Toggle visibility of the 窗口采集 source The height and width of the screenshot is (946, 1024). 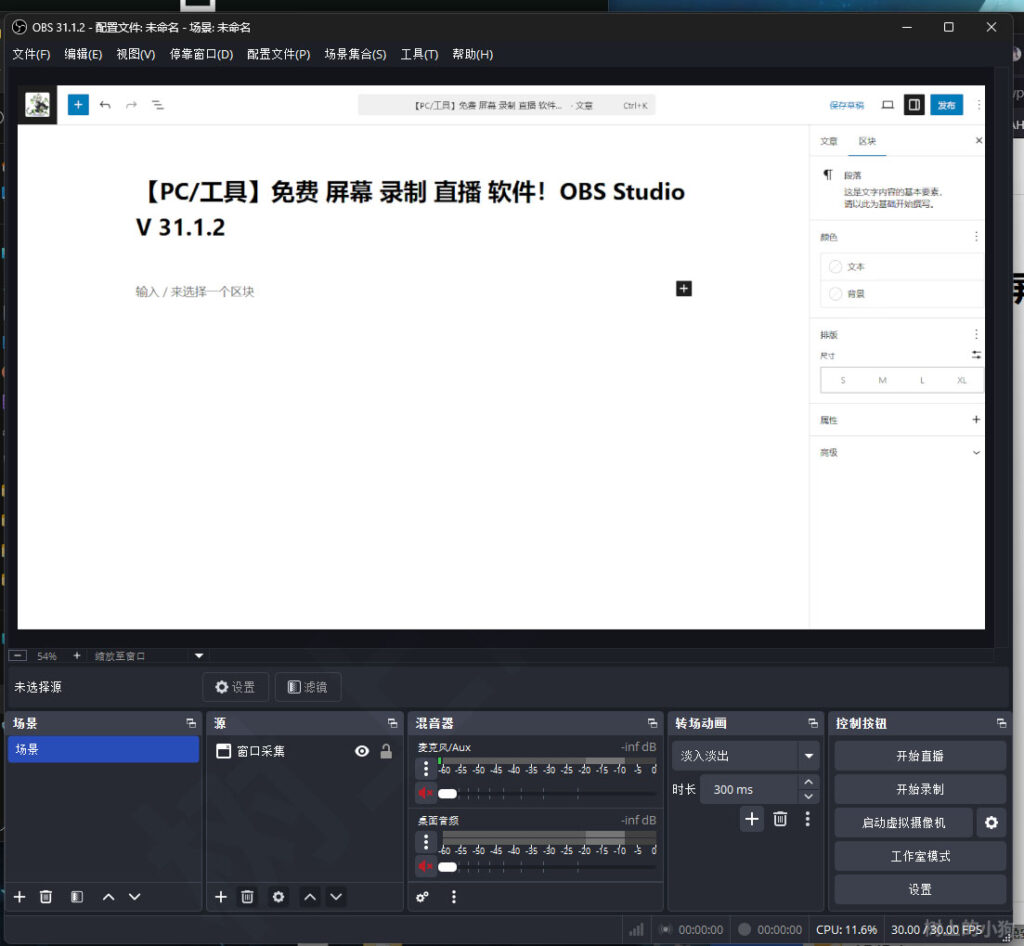point(362,751)
